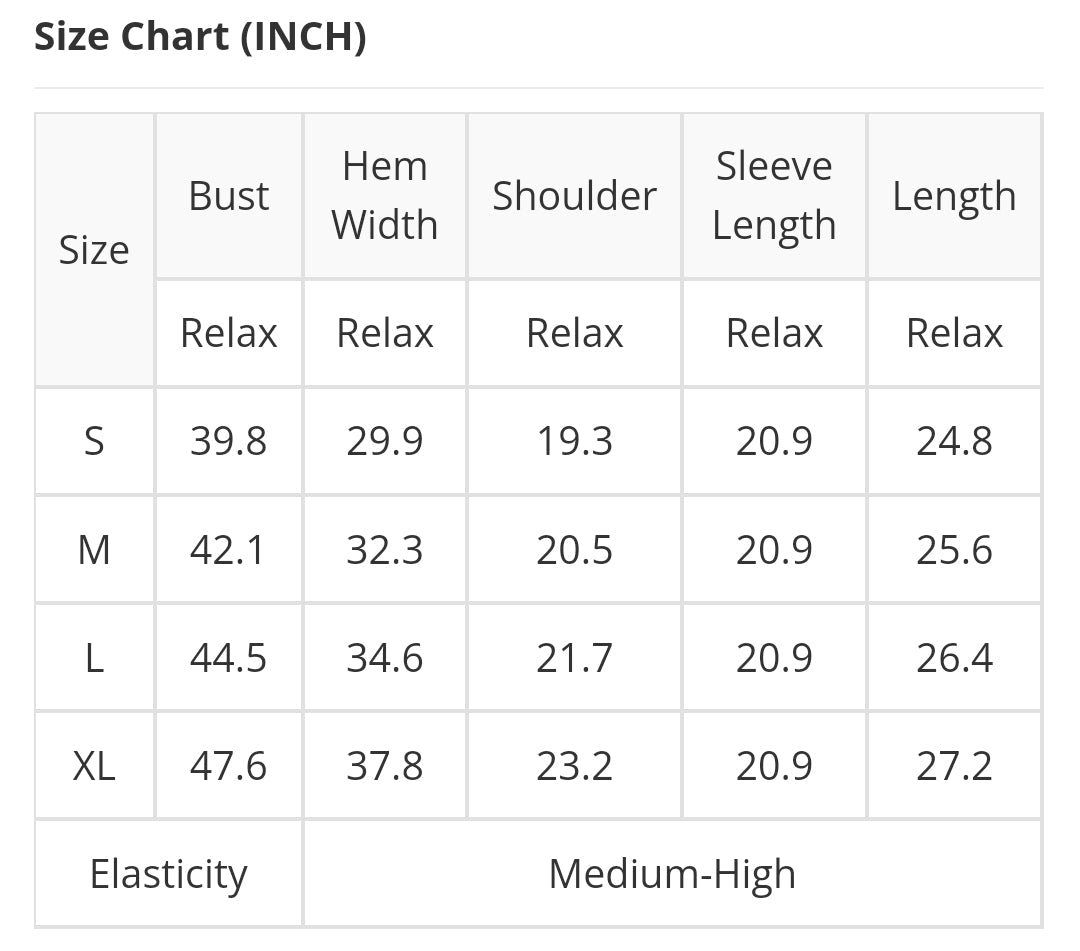Select the 25.6 length value for M
Image resolution: width=1080 pixels, height=951 pixels.
click(954, 550)
